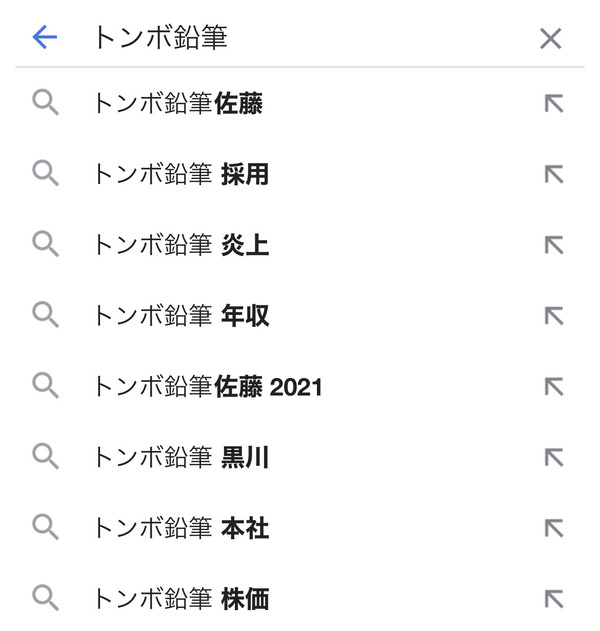This screenshot has width=600, height=631.
Task: Select suggestion トンボ鉛筆 黒川
Action: (300, 457)
